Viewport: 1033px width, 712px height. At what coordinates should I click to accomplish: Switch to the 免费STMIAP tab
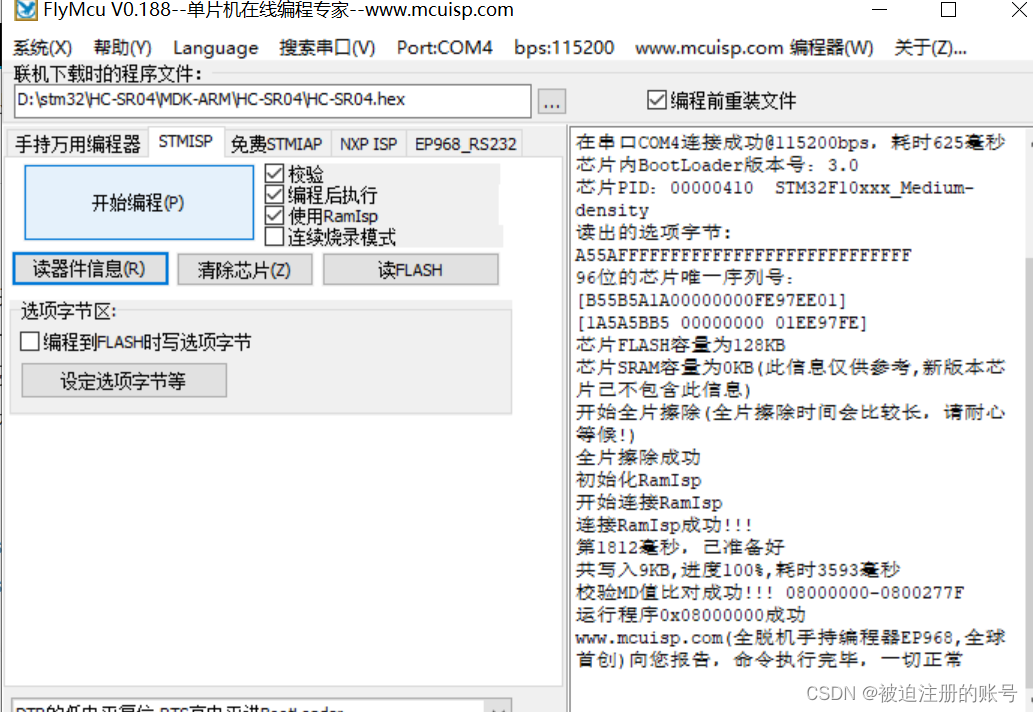(277, 143)
